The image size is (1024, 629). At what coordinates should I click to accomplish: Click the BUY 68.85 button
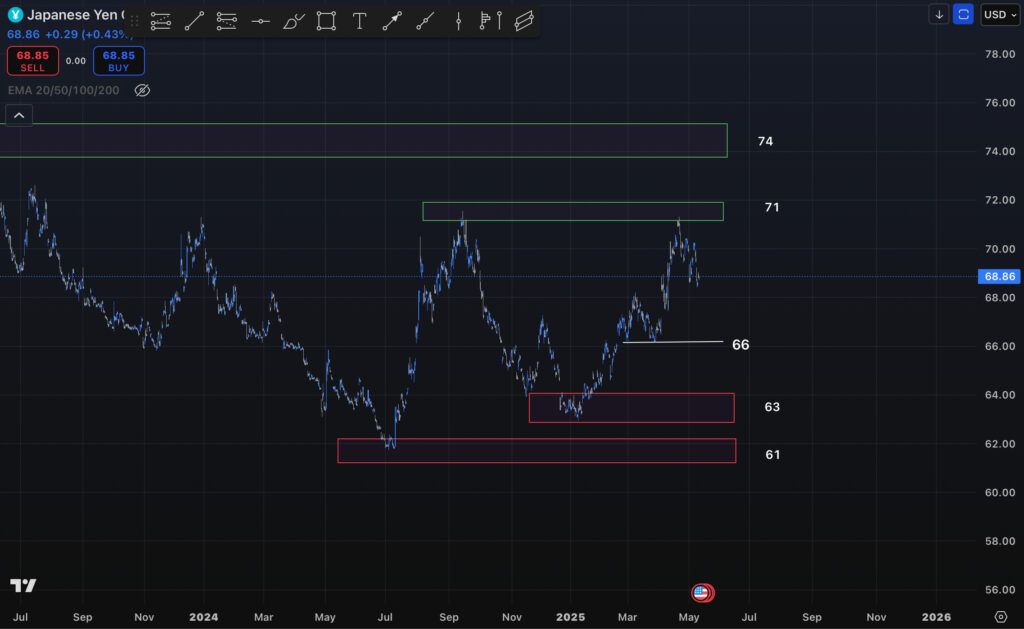118,61
